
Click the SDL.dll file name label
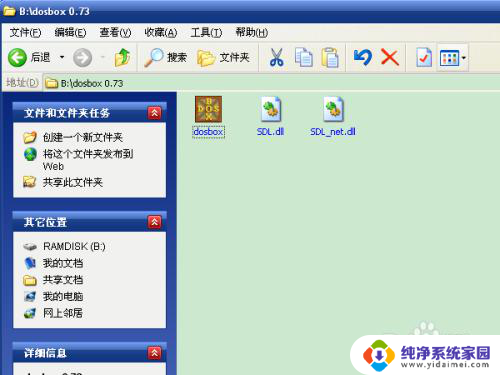[x=270, y=132]
